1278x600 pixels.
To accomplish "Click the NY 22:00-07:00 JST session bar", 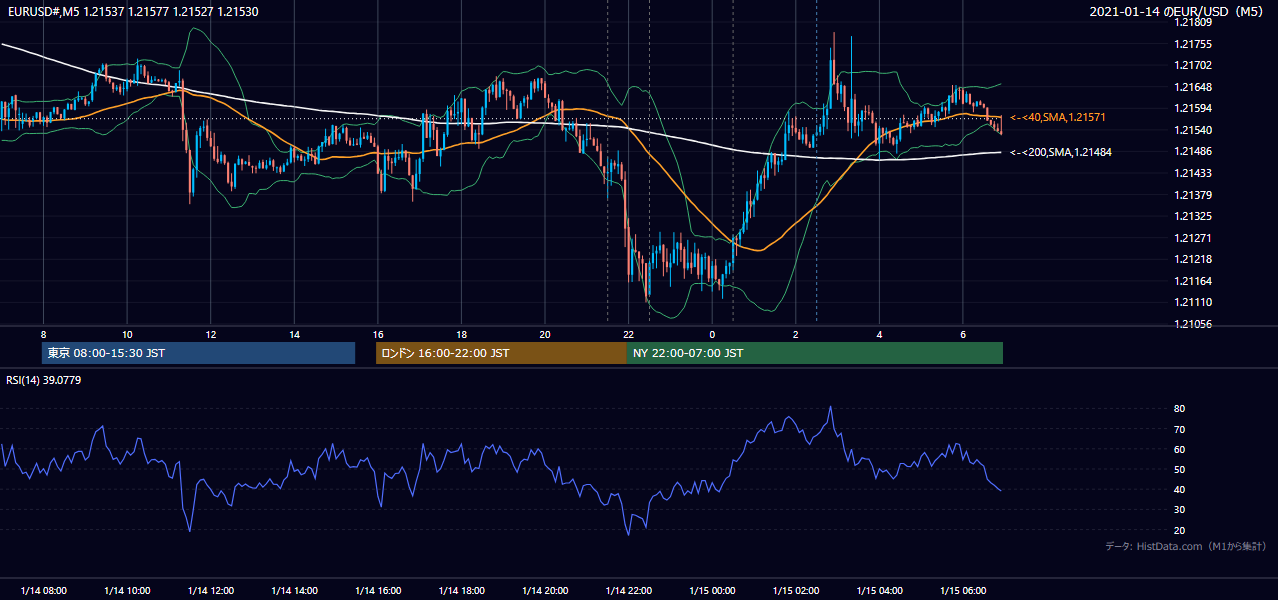I will 815,353.
